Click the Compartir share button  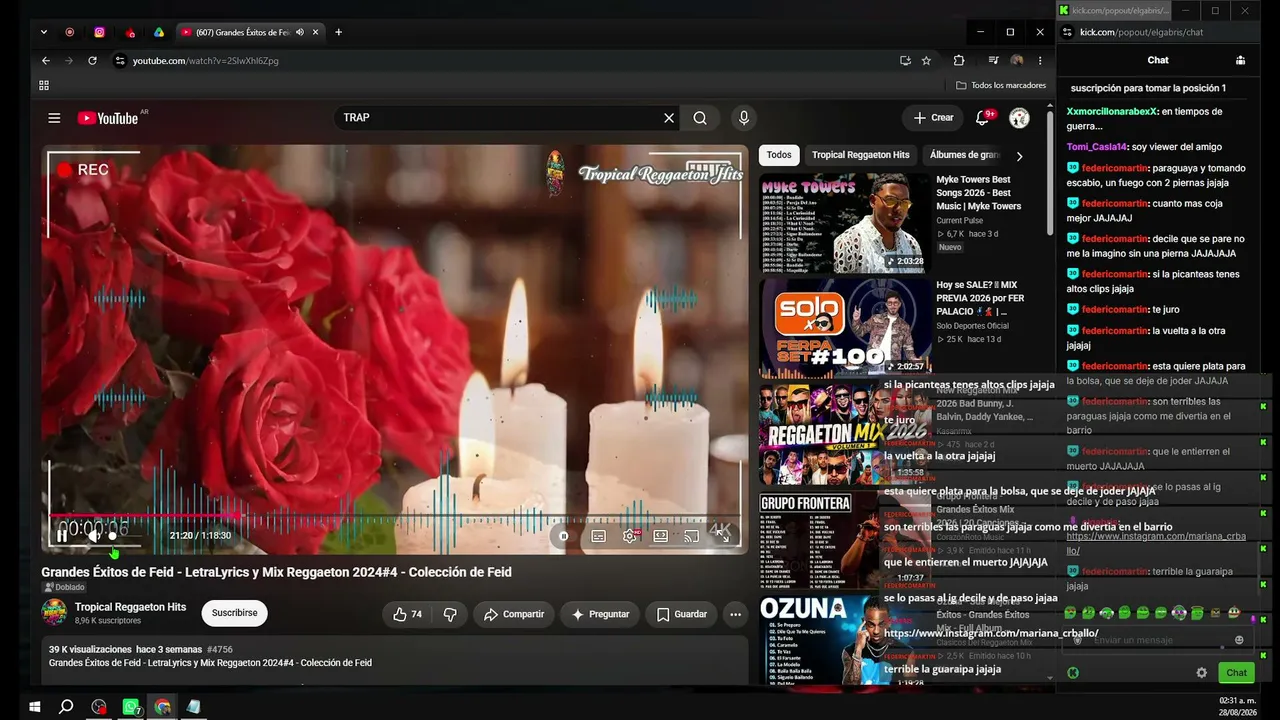click(x=514, y=614)
